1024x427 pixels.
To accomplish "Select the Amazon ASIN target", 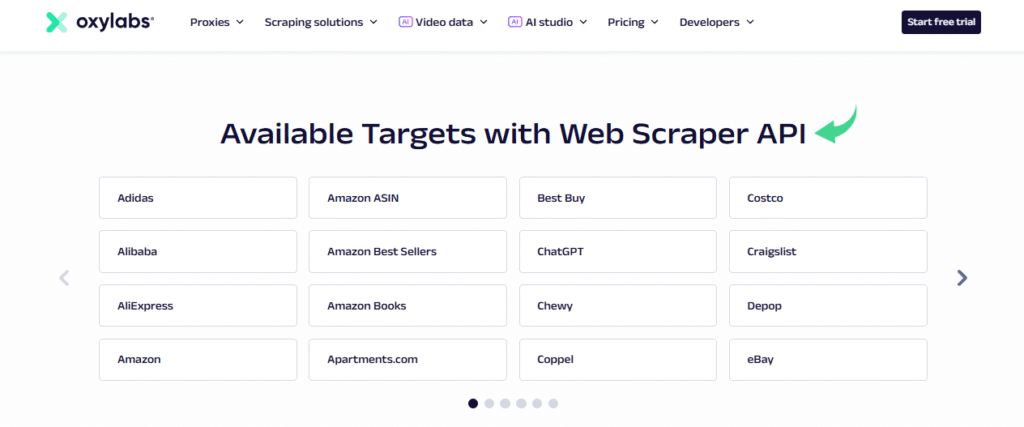I will pyautogui.click(x=407, y=198).
